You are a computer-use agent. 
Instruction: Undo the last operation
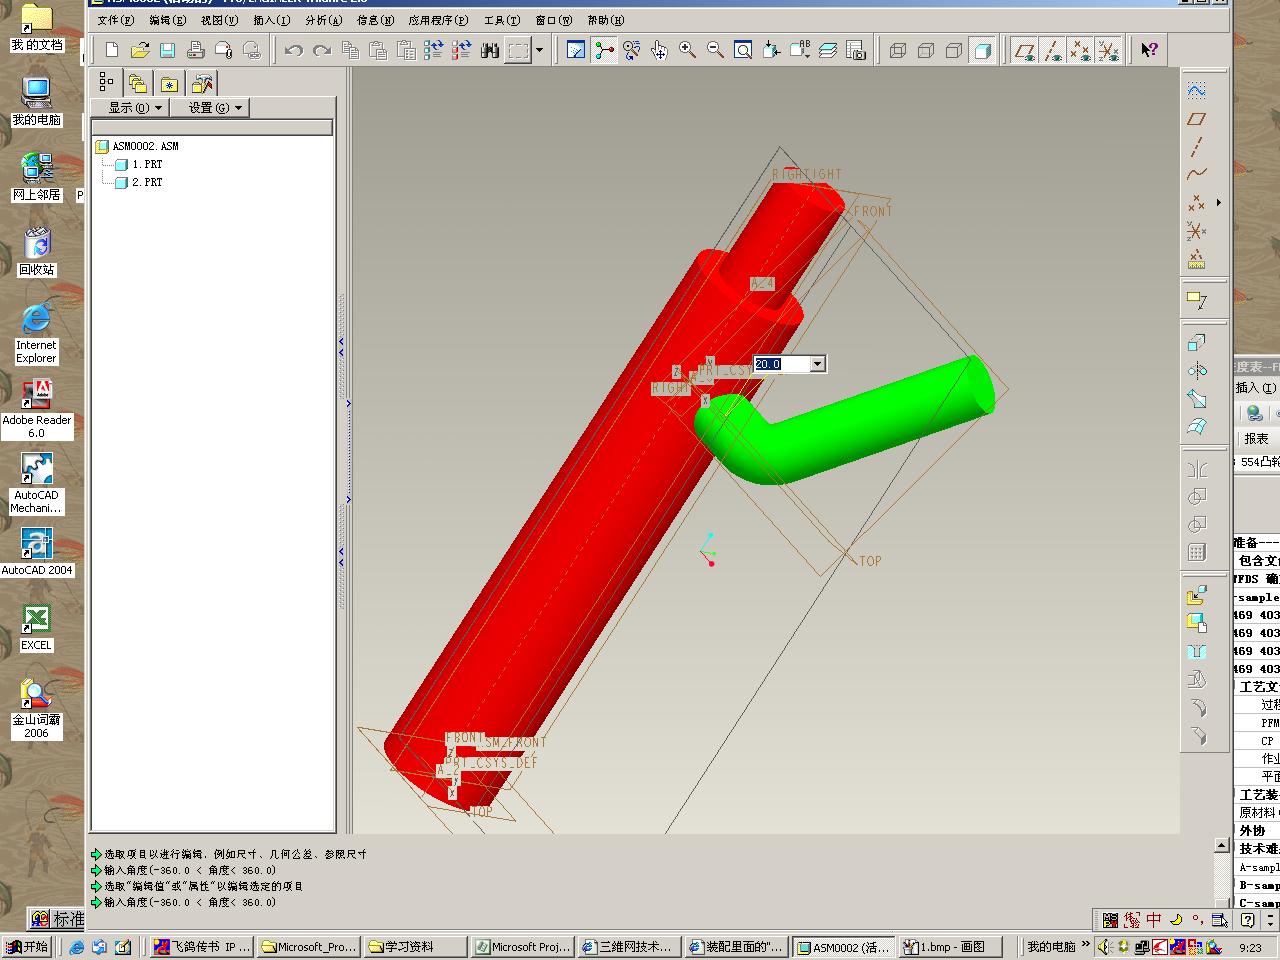coord(294,50)
